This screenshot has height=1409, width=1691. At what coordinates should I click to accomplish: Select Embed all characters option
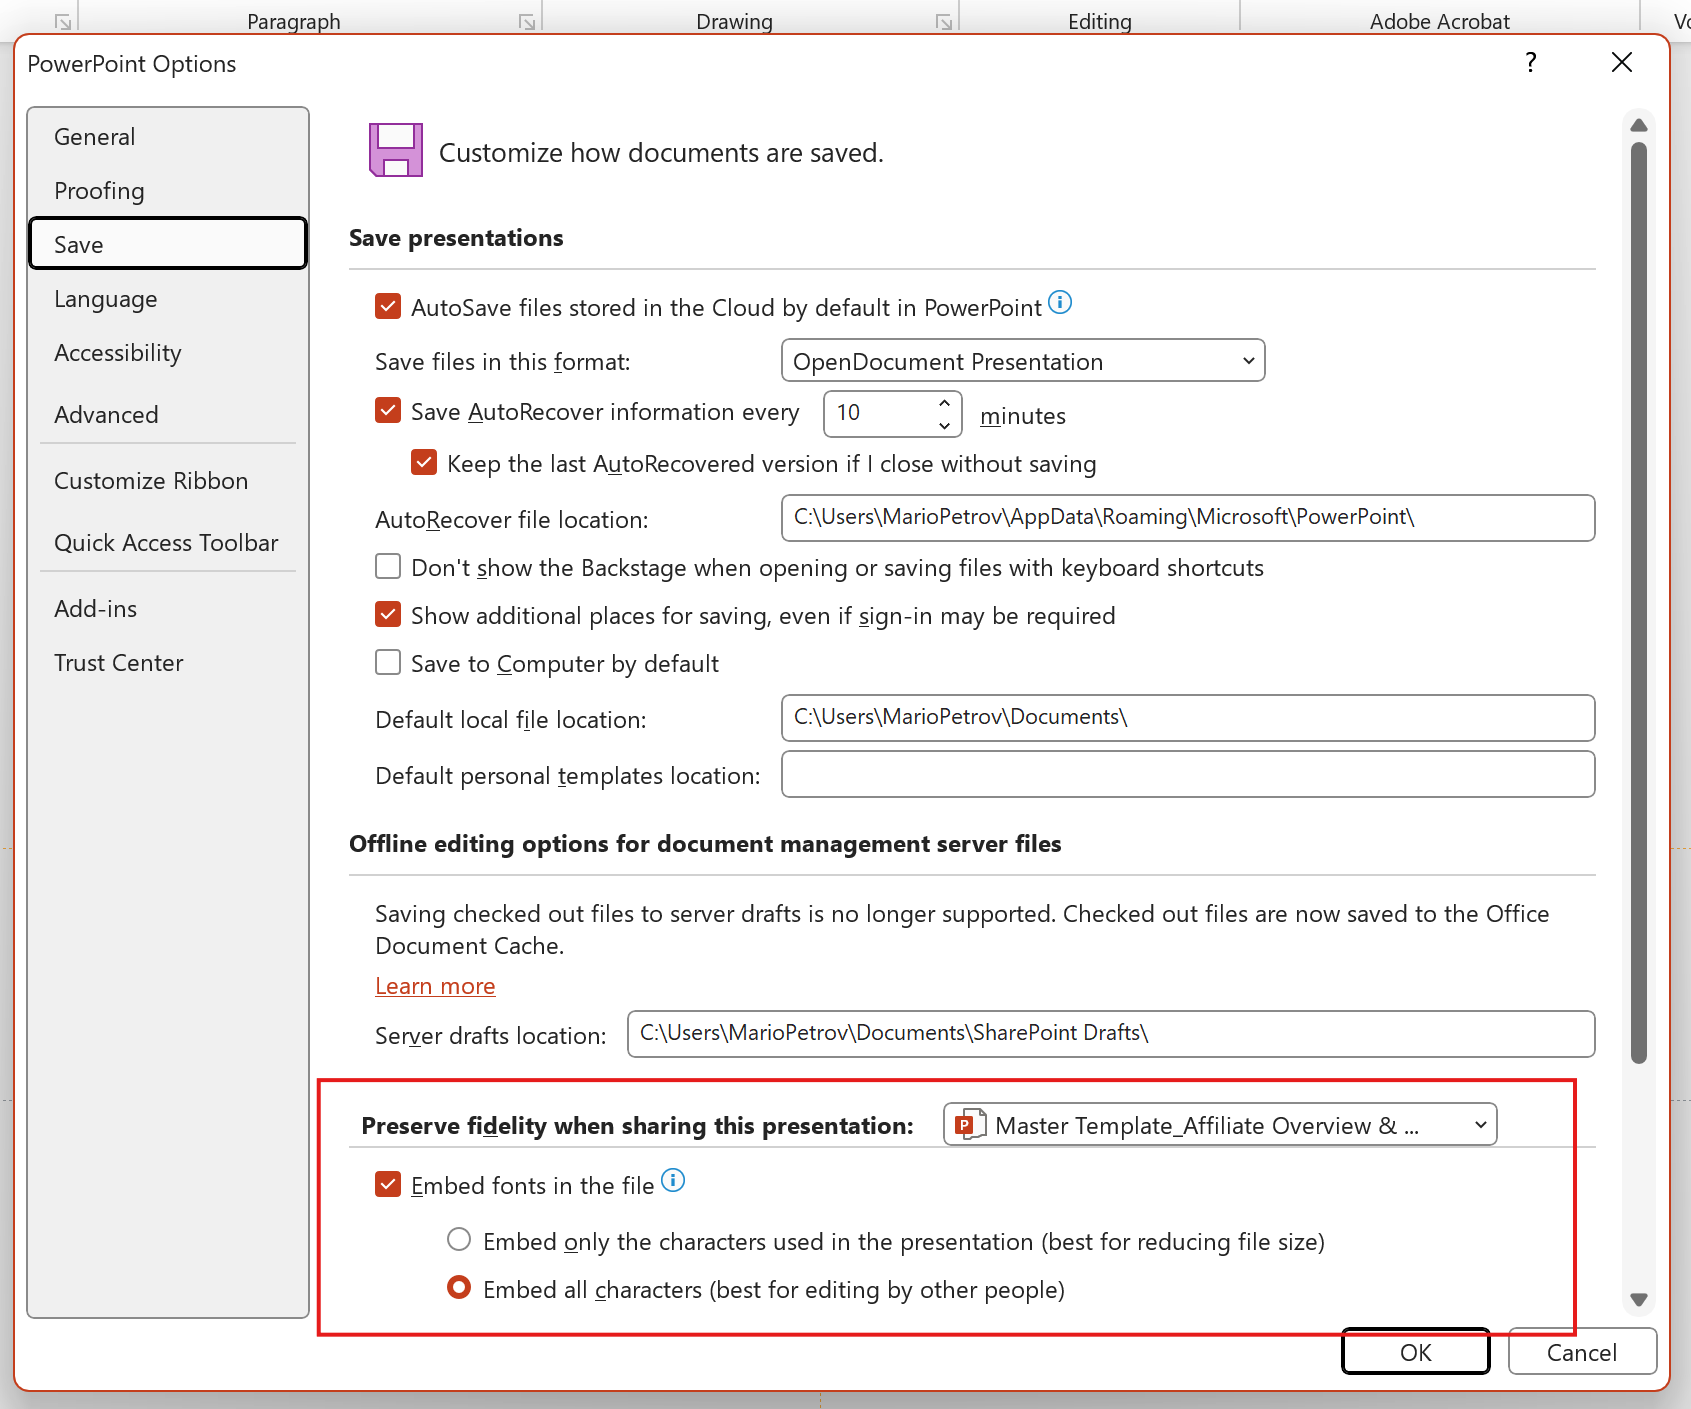459,1288
